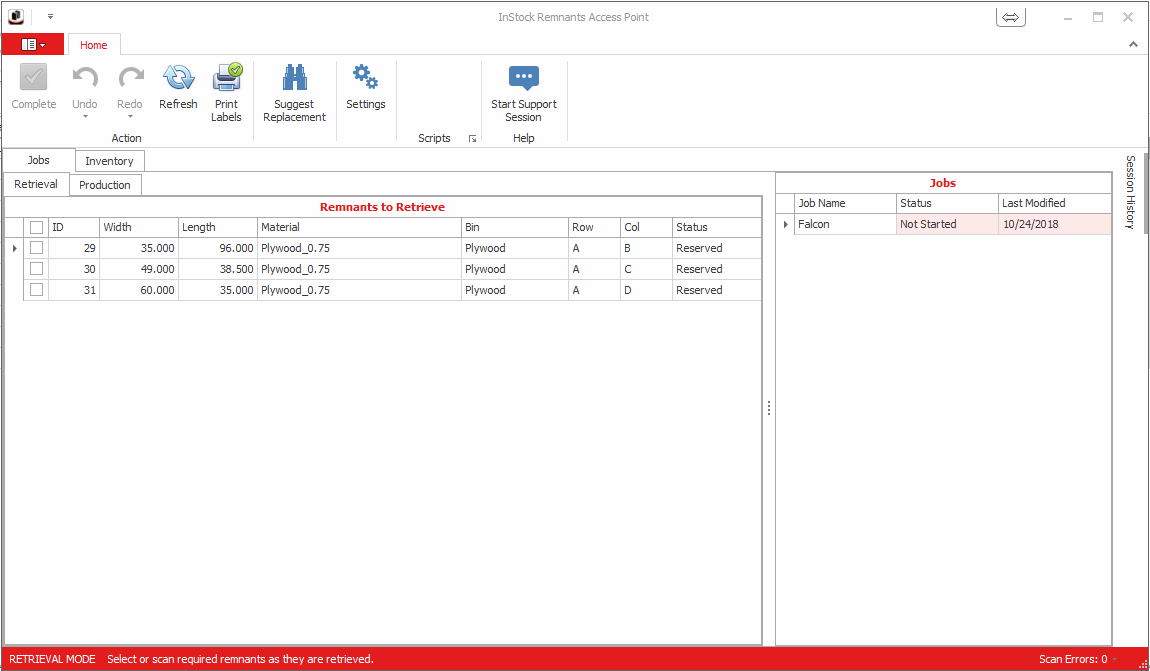
Task: Click the Undo arrow icon
Action: click(x=85, y=79)
